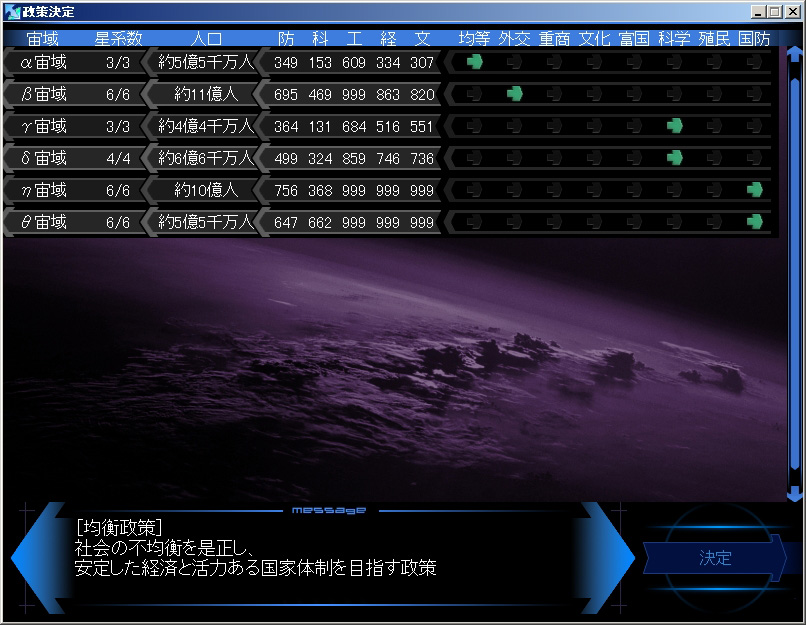The image size is (806, 625).
Task: Choose 国防 policy for α宙域 row
Action: (x=754, y=62)
